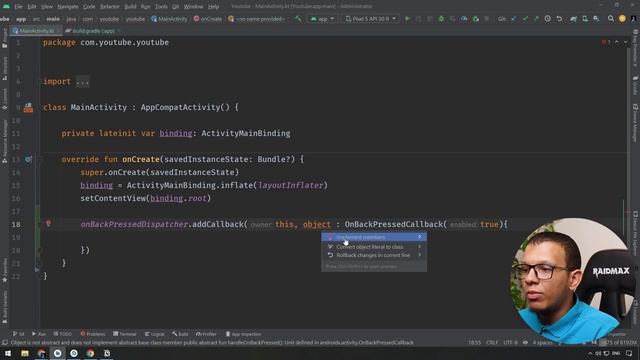Viewport: 640px width, 360px height.
Task: Click the Git push green arrow icon
Action: click(x=536, y=19)
